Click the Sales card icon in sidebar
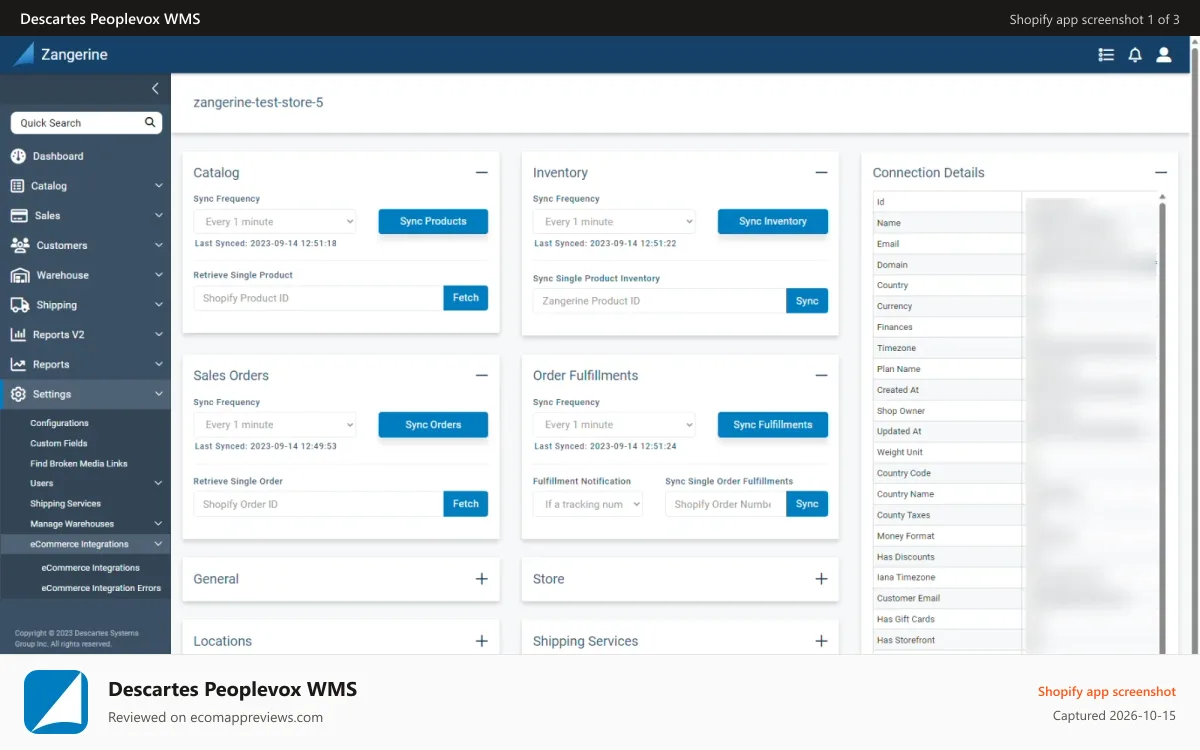The image size is (1200, 750). coord(18,216)
